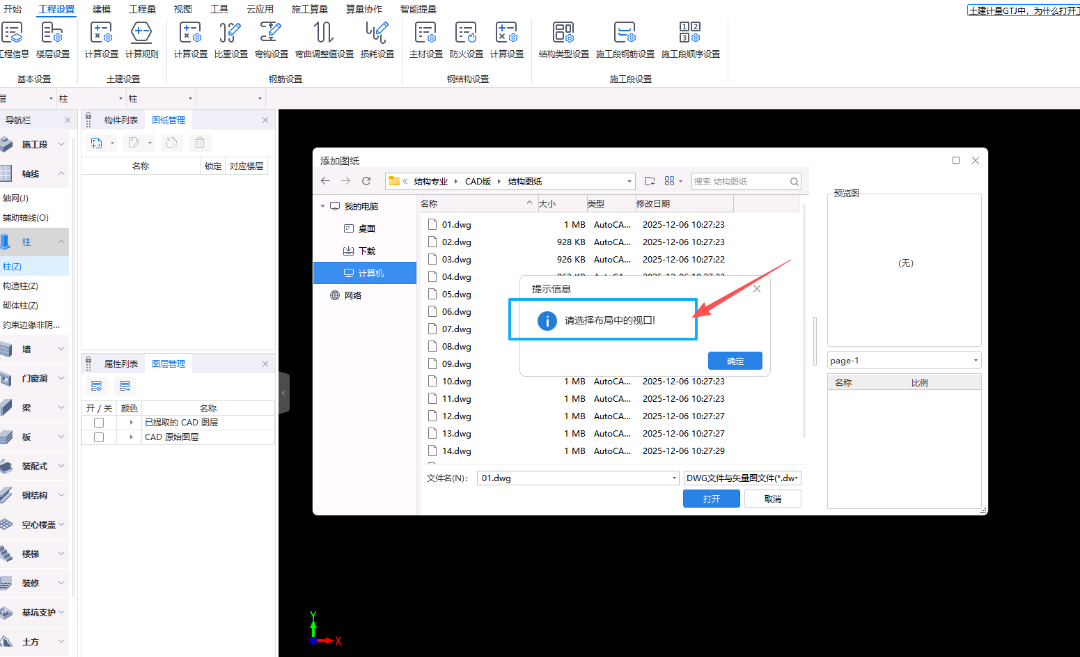Open 弯曲调整值设置 bend adjustment icon
1080x657 pixels.
coord(324,32)
